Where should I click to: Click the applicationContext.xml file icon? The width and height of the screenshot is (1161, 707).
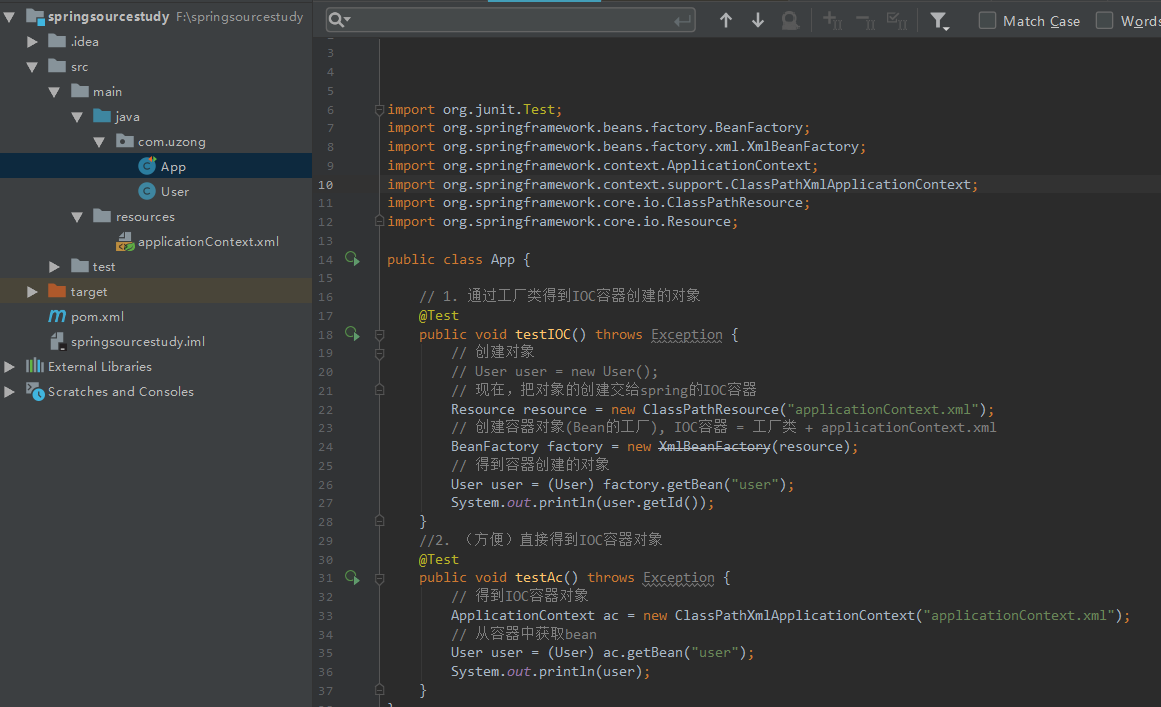tap(125, 241)
